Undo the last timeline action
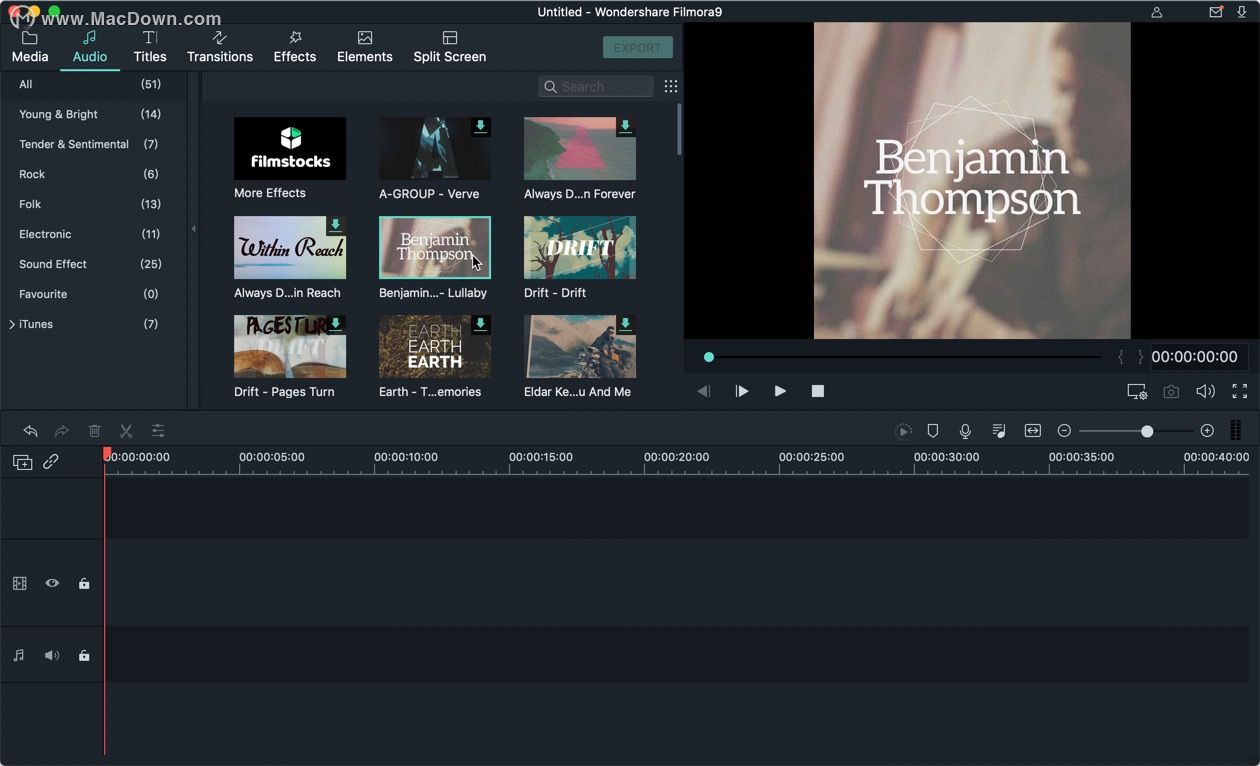 (x=30, y=431)
